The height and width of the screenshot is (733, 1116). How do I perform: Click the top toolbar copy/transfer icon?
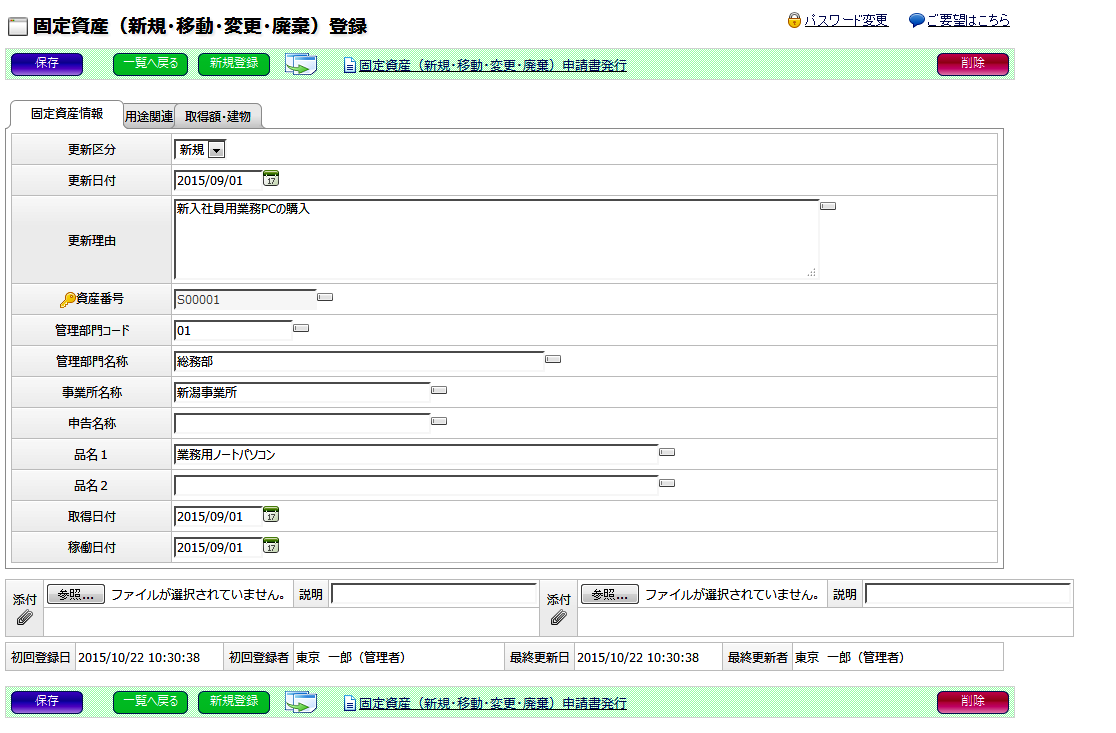pos(300,65)
